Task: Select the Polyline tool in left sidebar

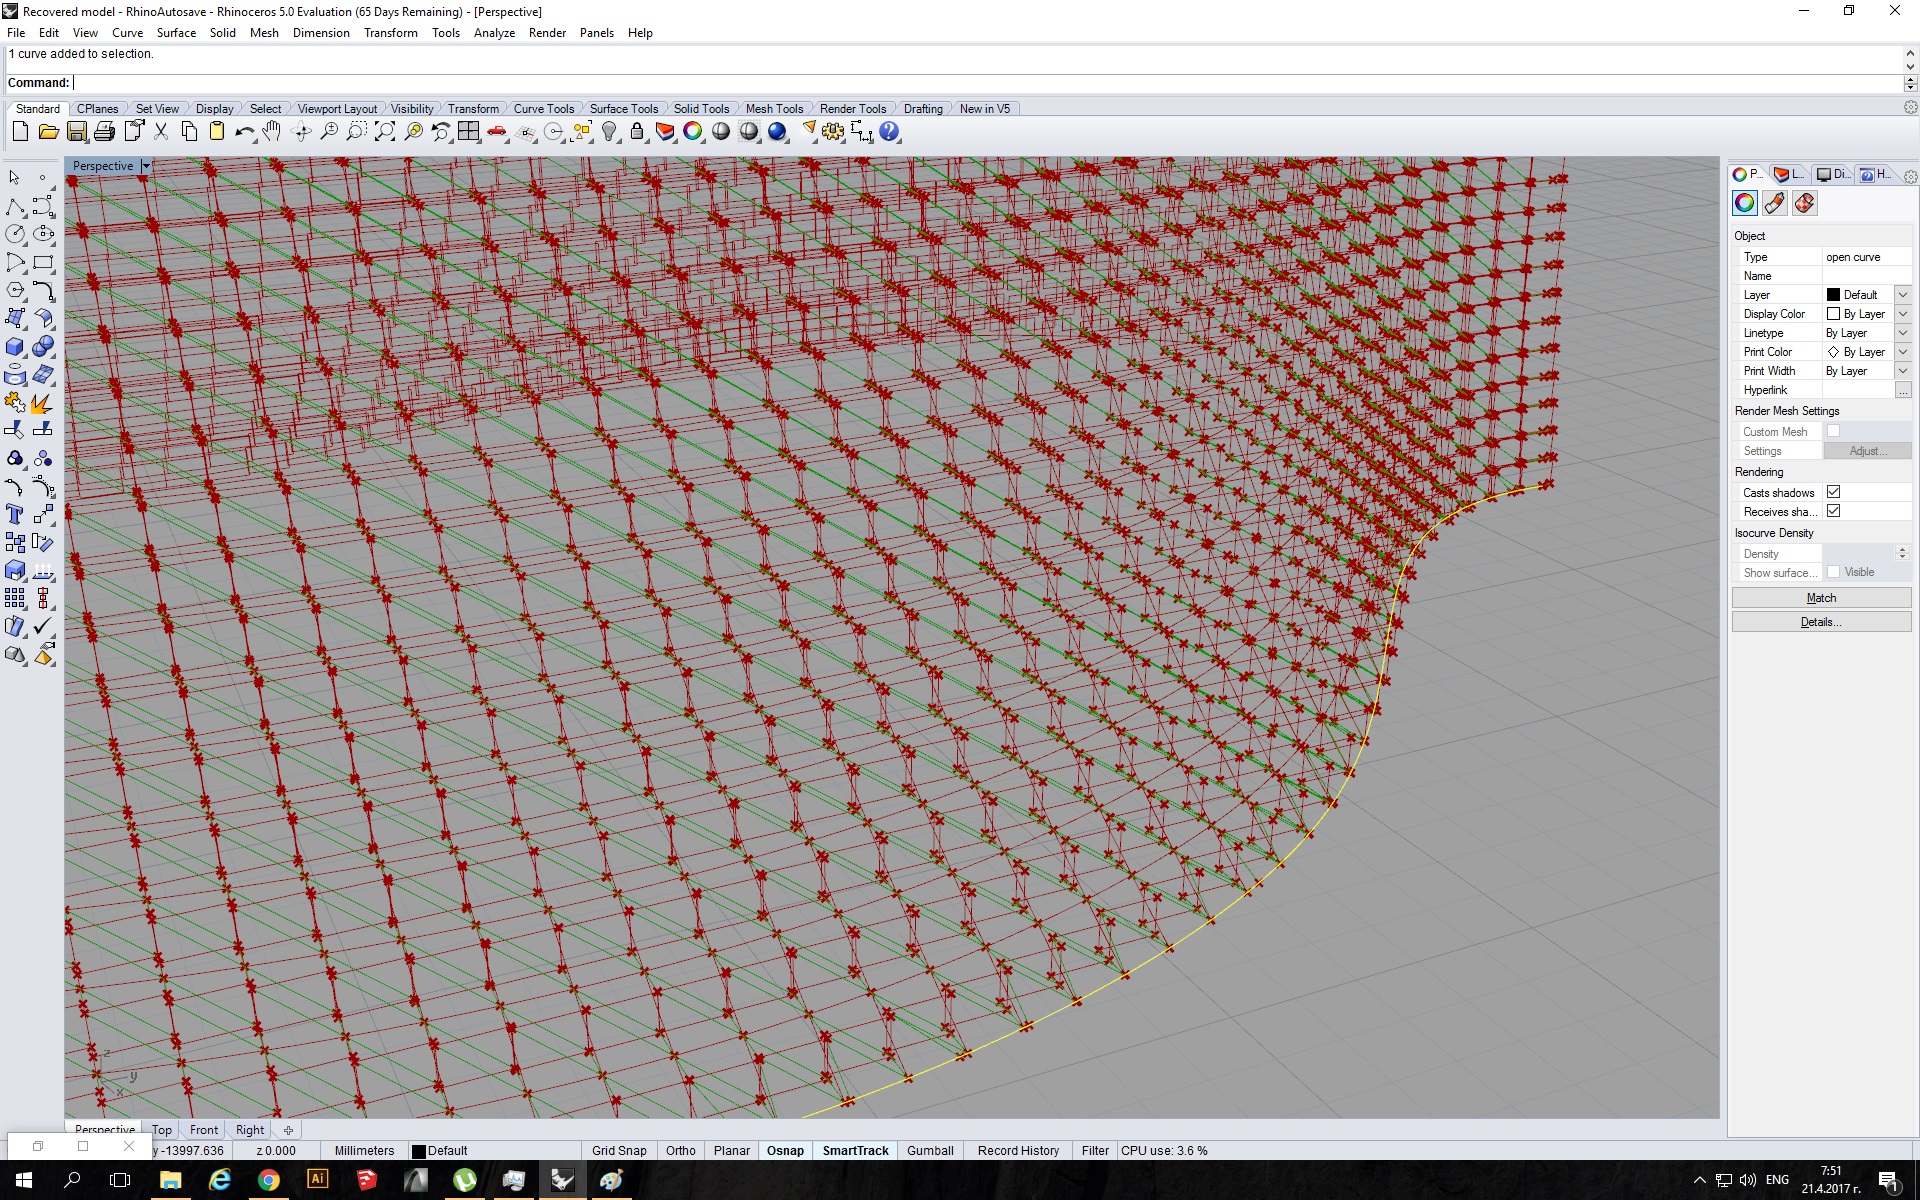Action: (15, 206)
